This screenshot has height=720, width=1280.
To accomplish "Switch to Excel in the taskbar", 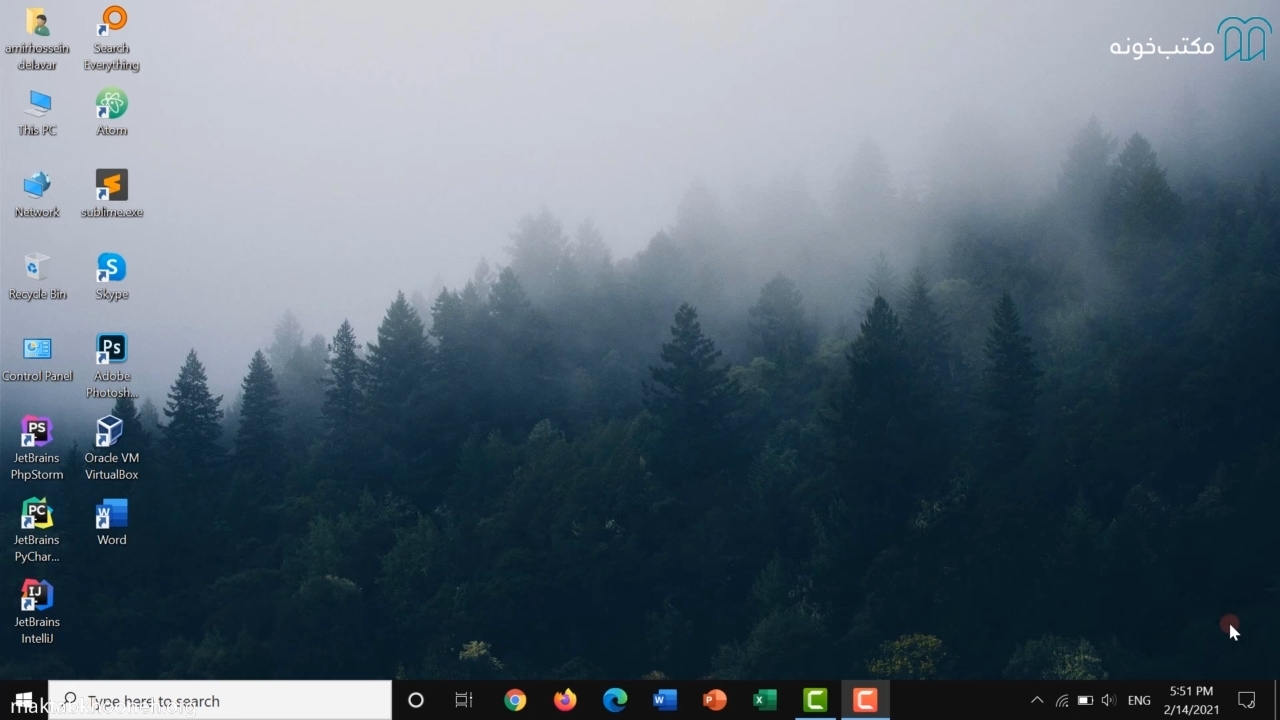I will pyautogui.click(x=765, y=700).
